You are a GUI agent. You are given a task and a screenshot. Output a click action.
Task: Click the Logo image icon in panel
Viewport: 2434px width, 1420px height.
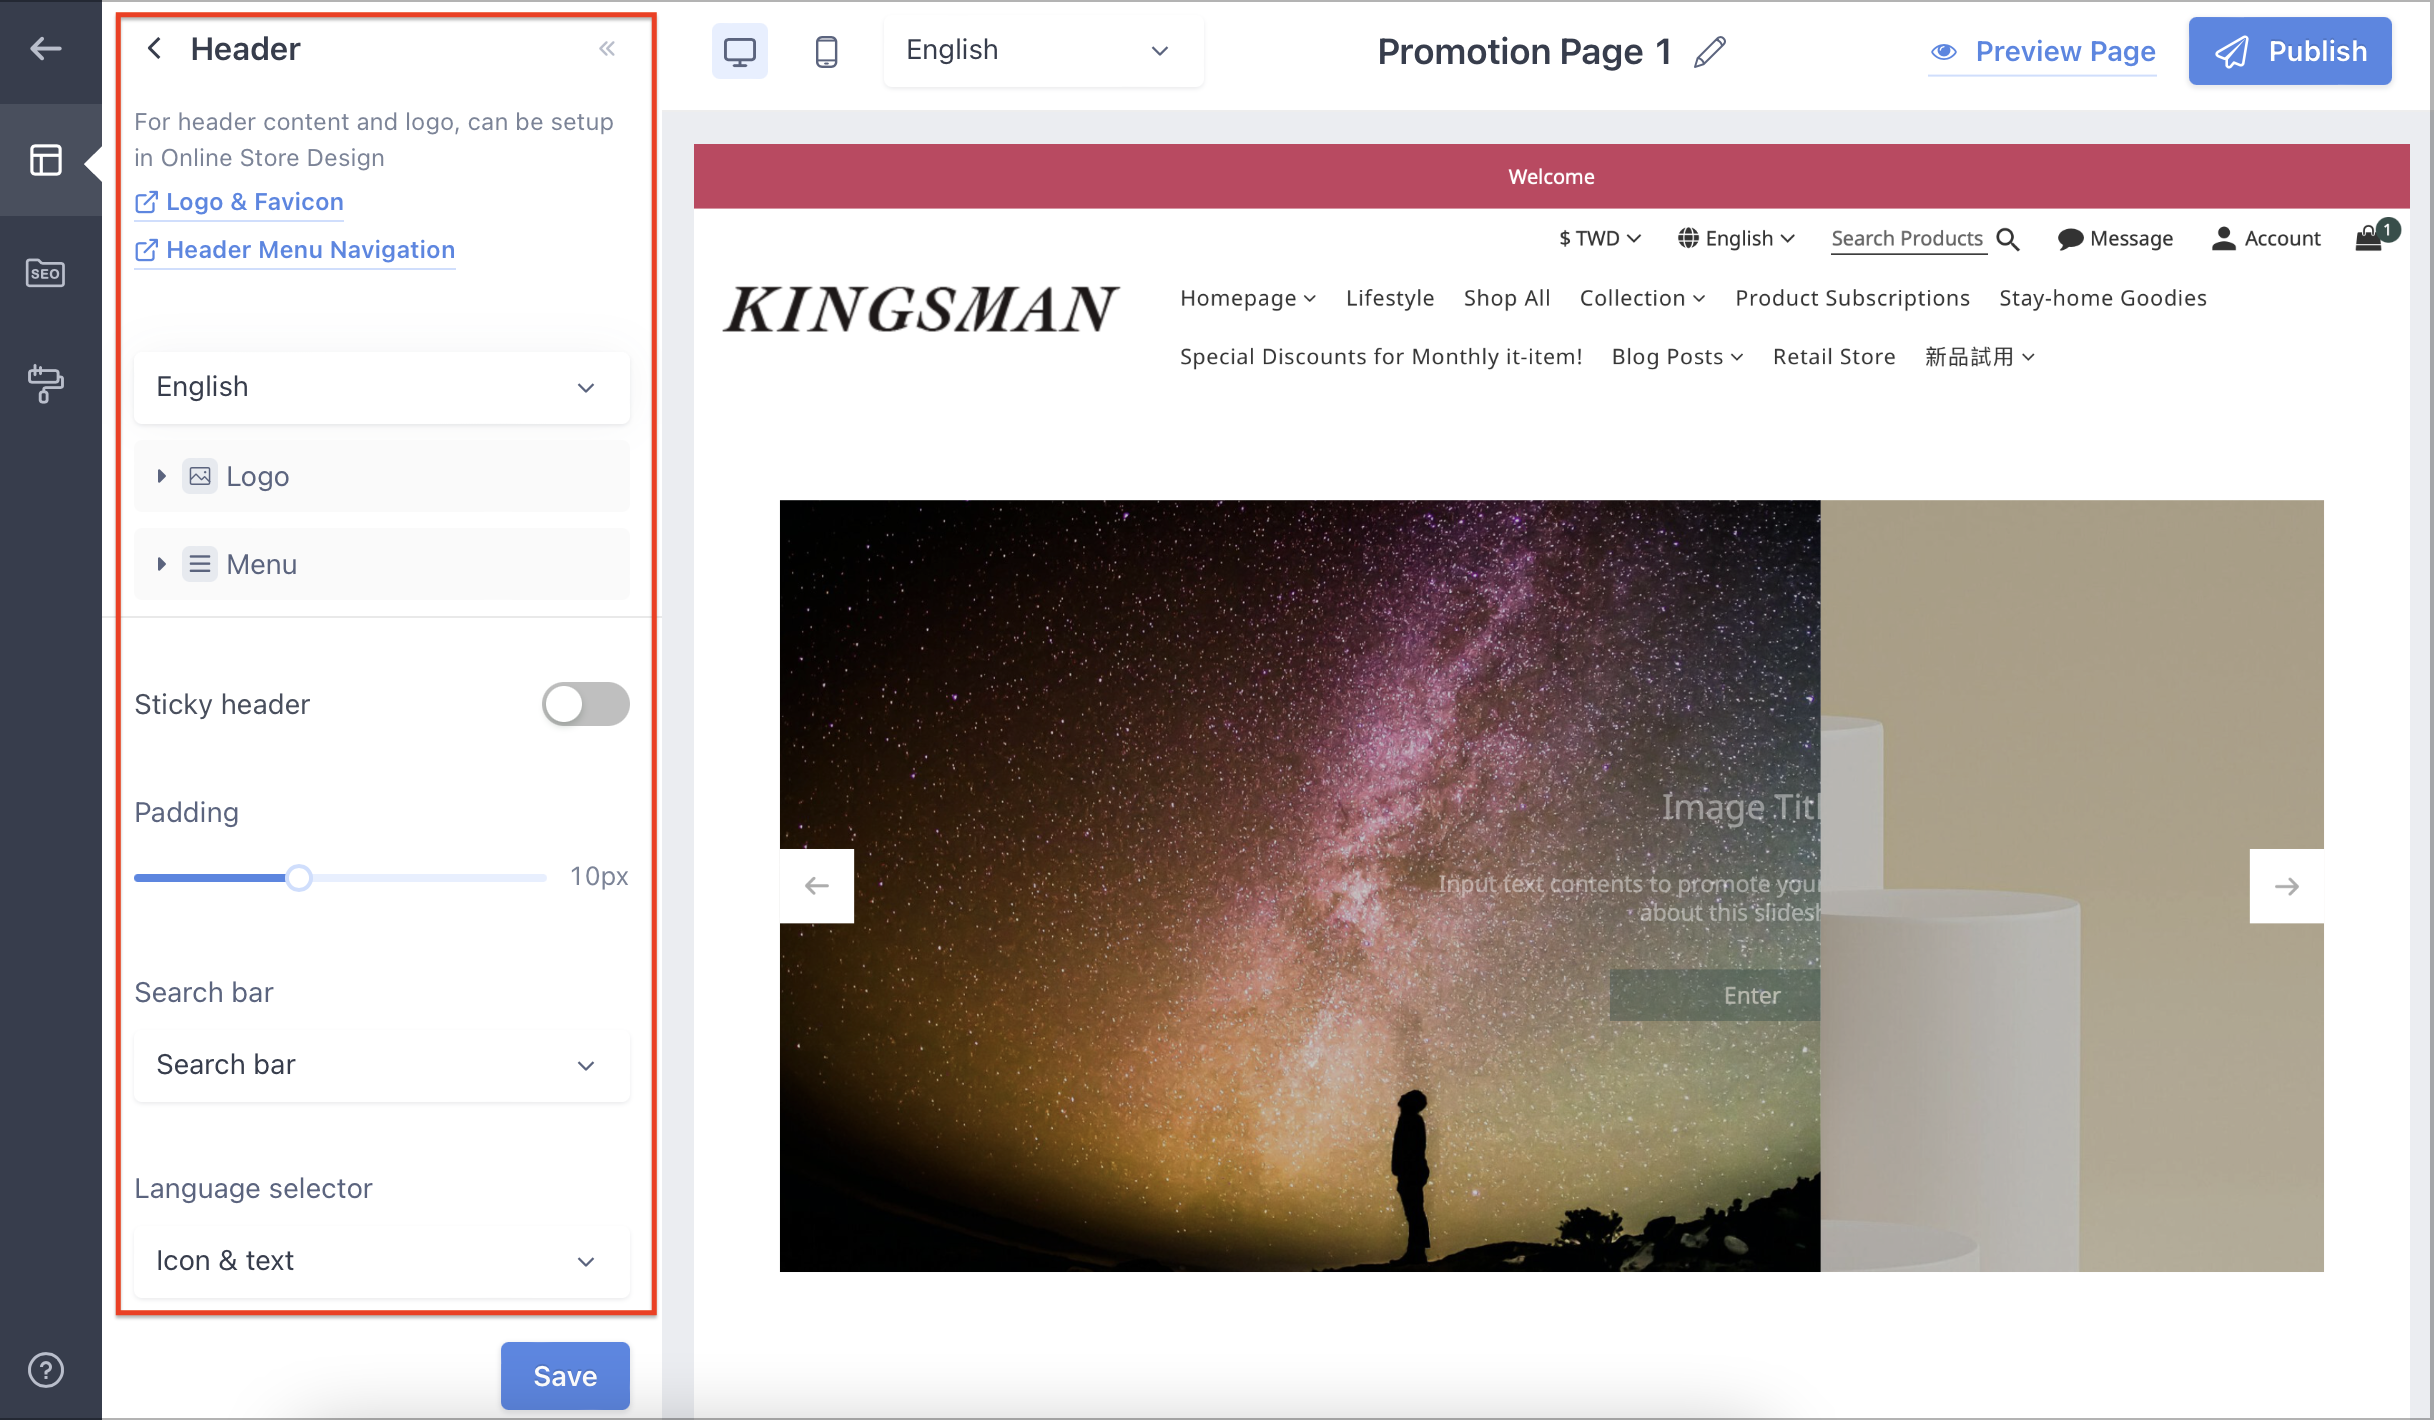pyautogui.click(x=200, y=476)
